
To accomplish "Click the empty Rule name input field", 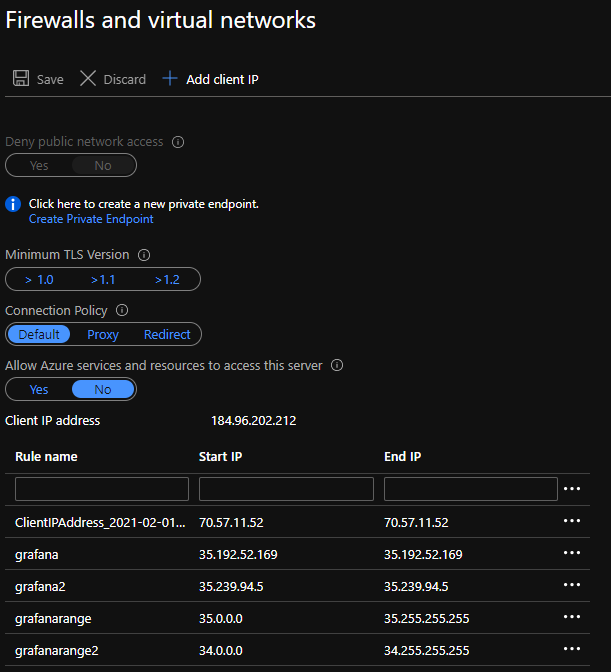I will (x=102, y=489).
